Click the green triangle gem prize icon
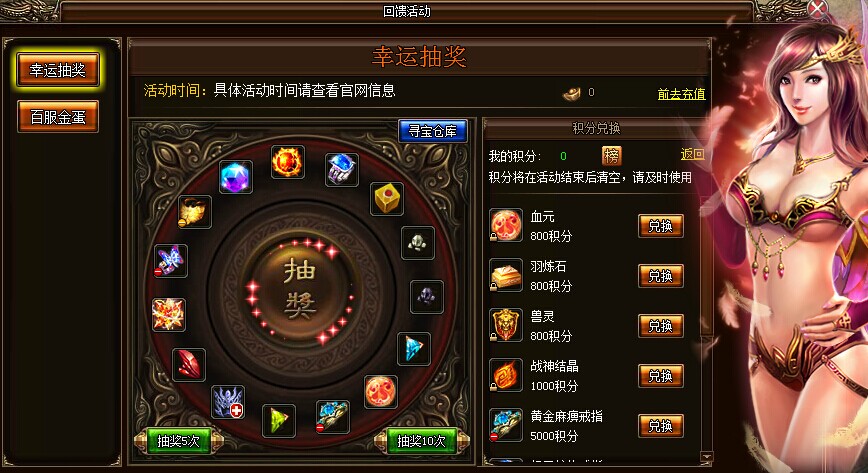 click(278, 420)
